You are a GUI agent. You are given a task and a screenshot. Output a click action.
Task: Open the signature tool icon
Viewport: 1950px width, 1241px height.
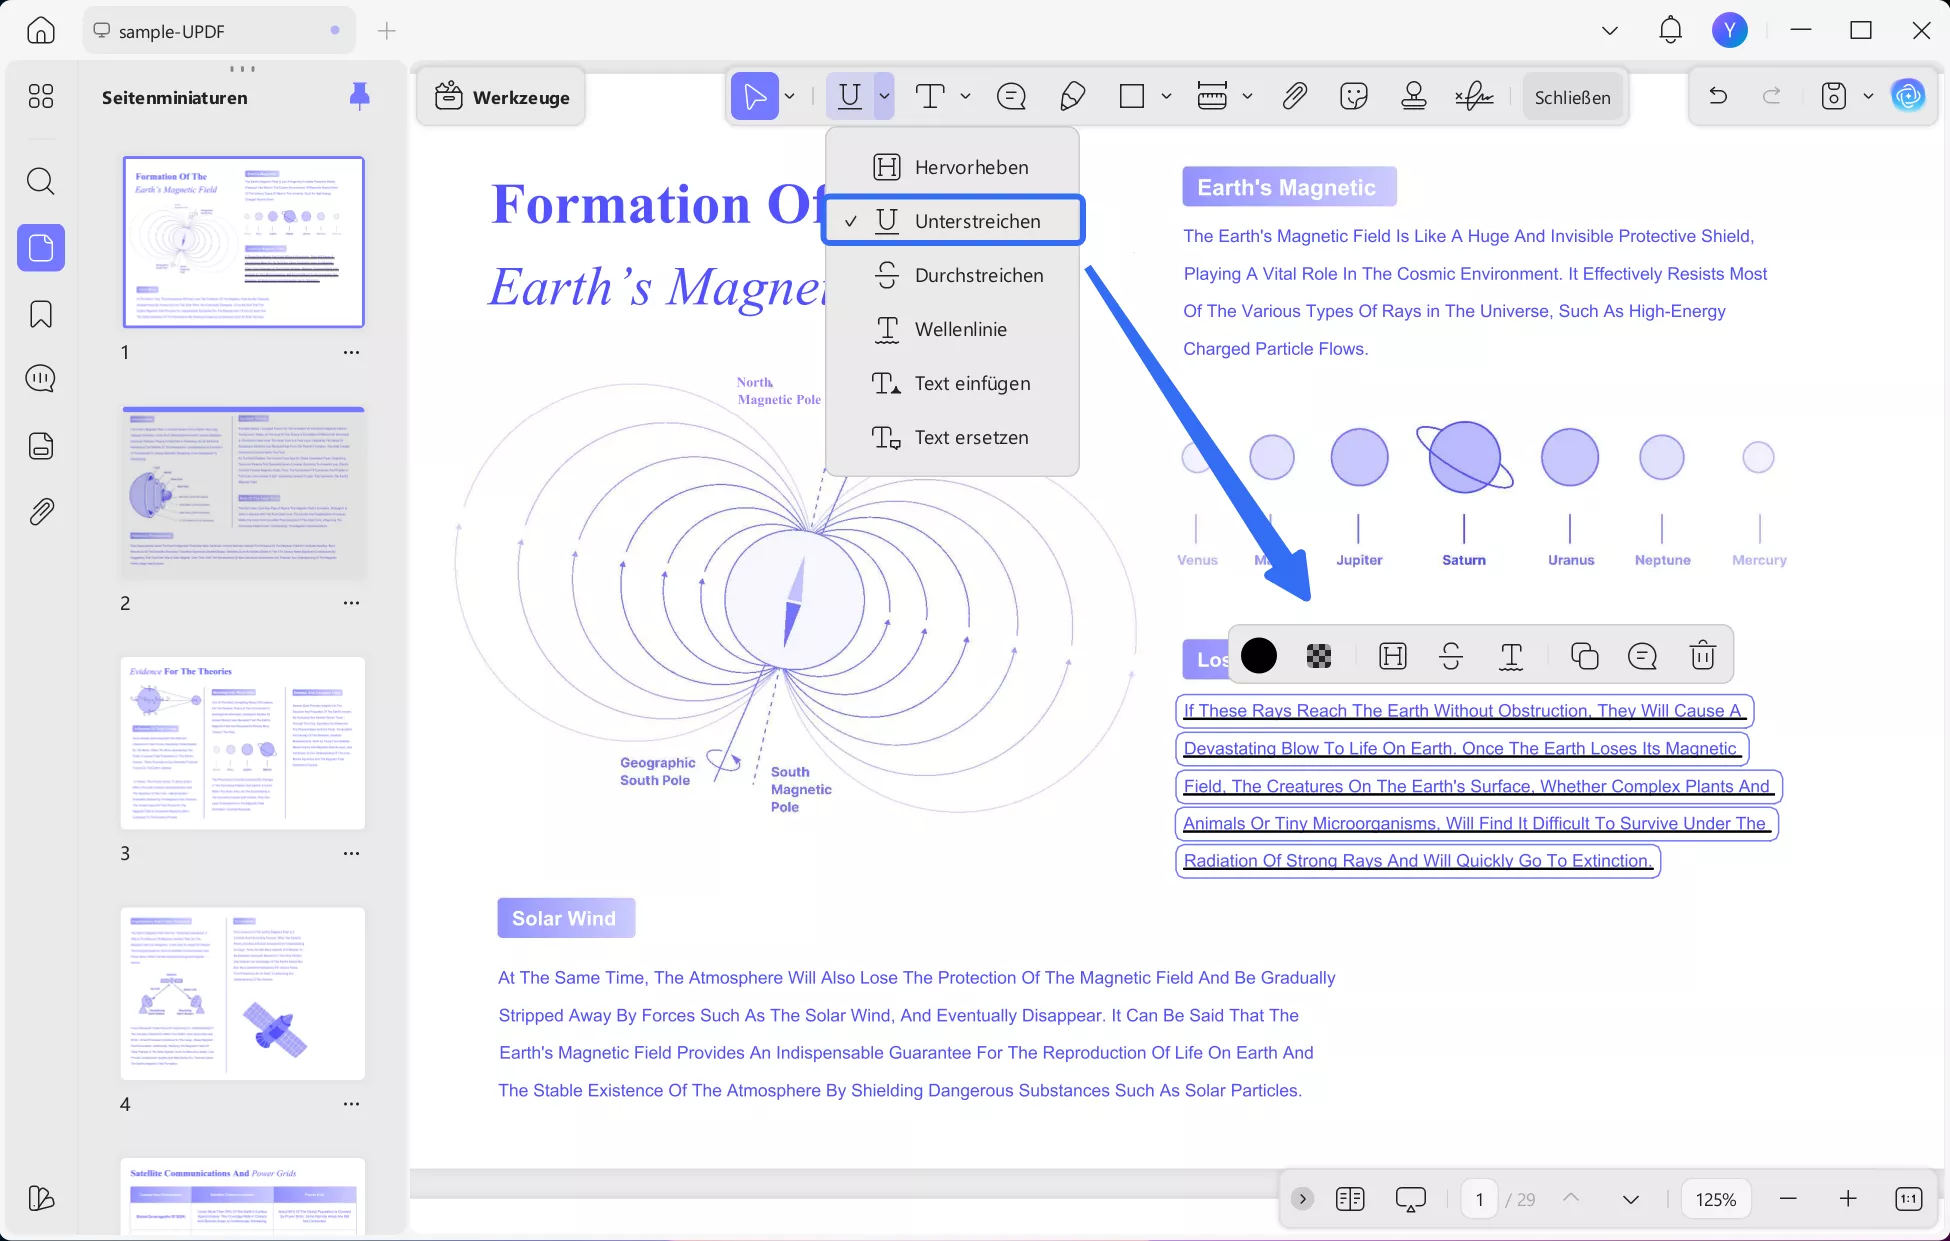point(1474,97)
